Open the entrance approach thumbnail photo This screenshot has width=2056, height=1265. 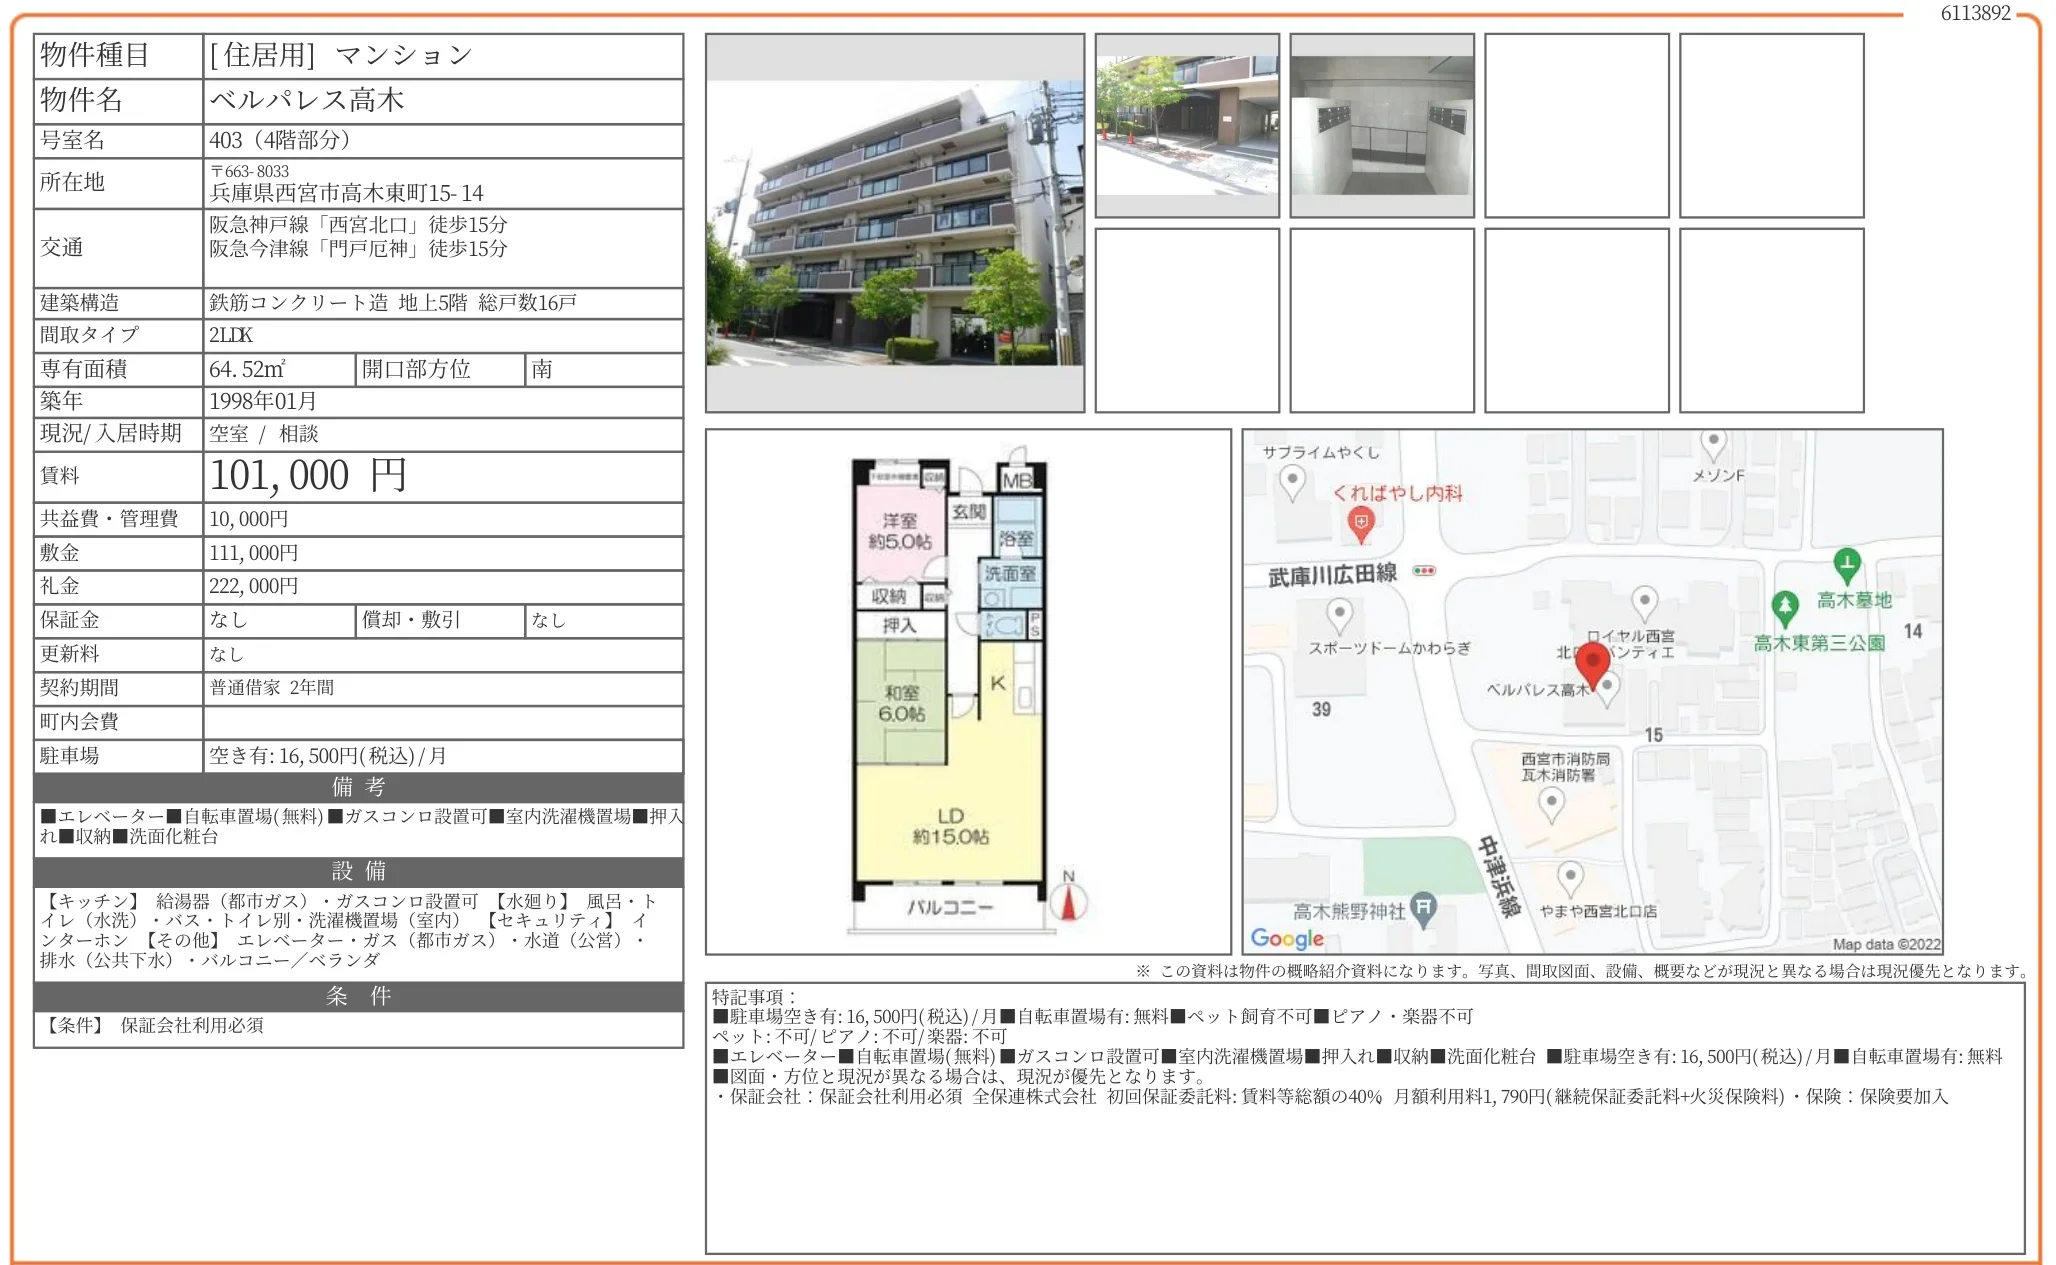(x=1187, y=125)
